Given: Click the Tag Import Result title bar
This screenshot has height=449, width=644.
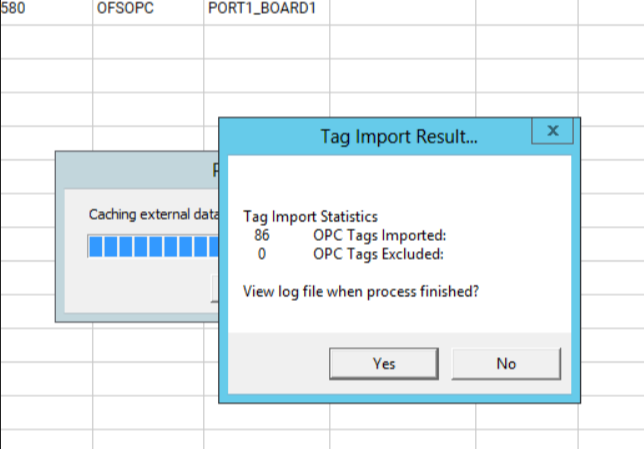Looking at the screenshot, I should (x=398, y=136).
